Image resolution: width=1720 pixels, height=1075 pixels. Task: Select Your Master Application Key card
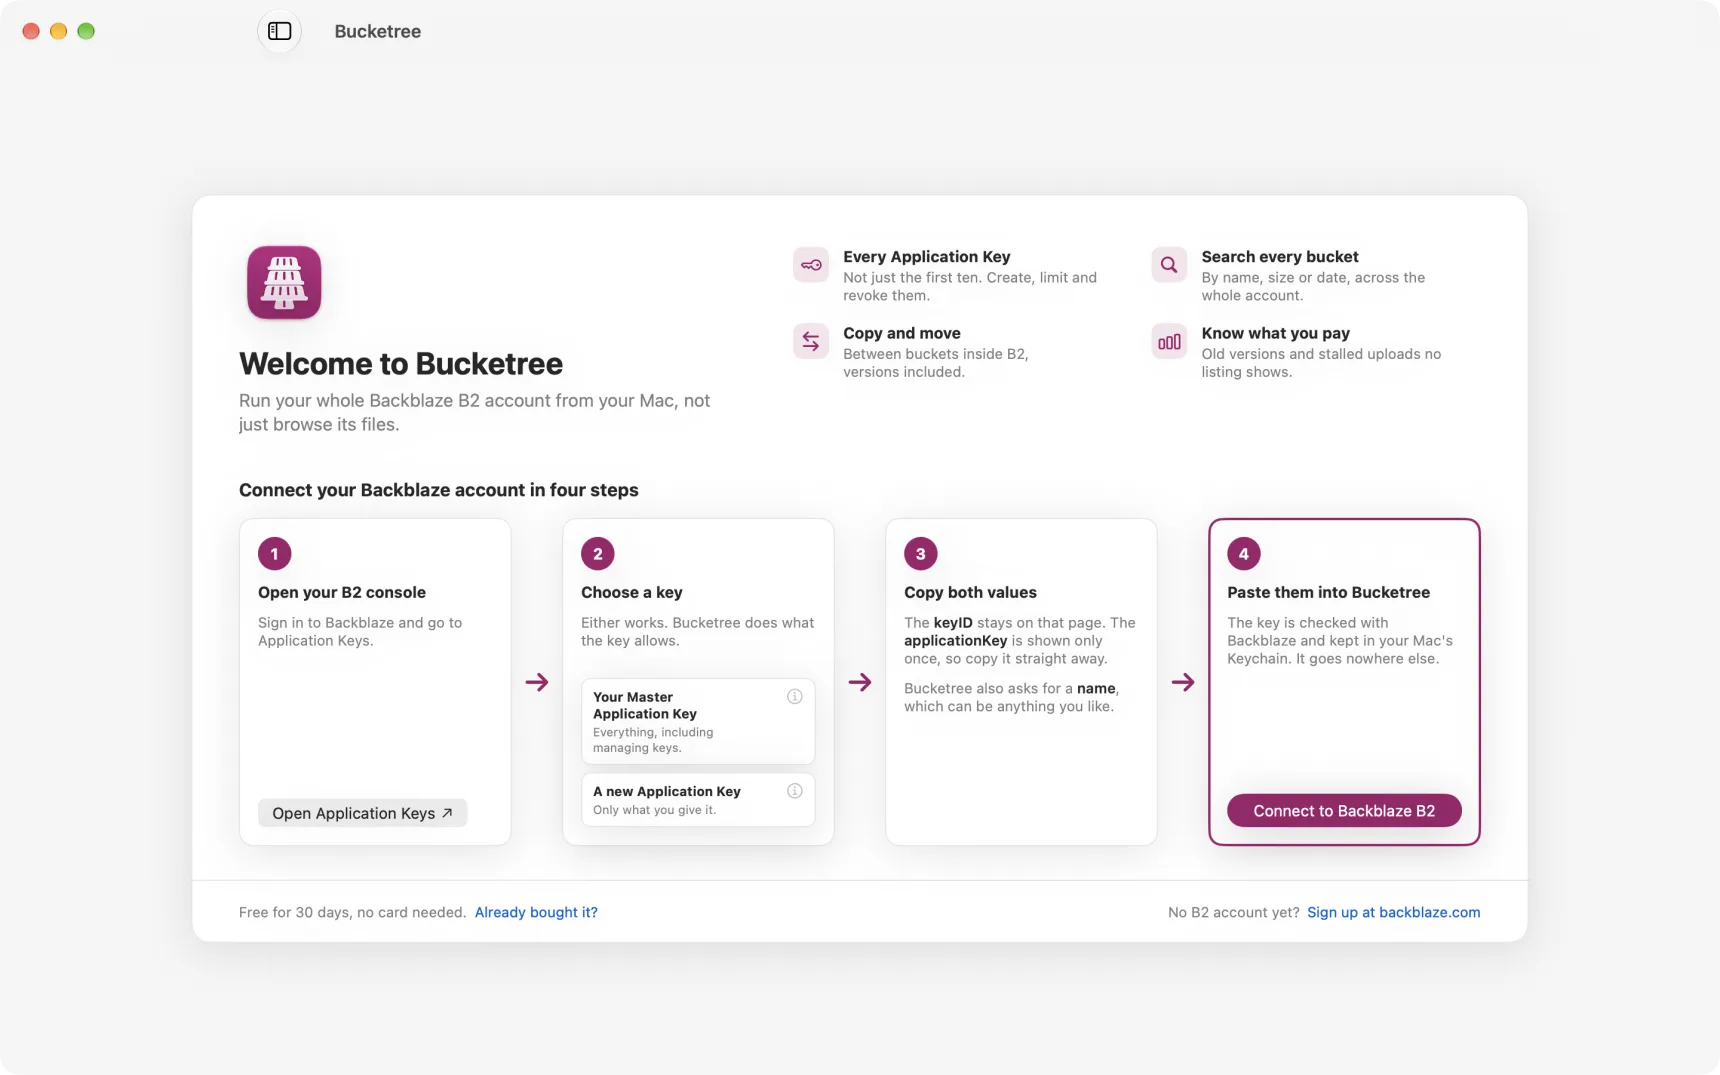(698, 721)
